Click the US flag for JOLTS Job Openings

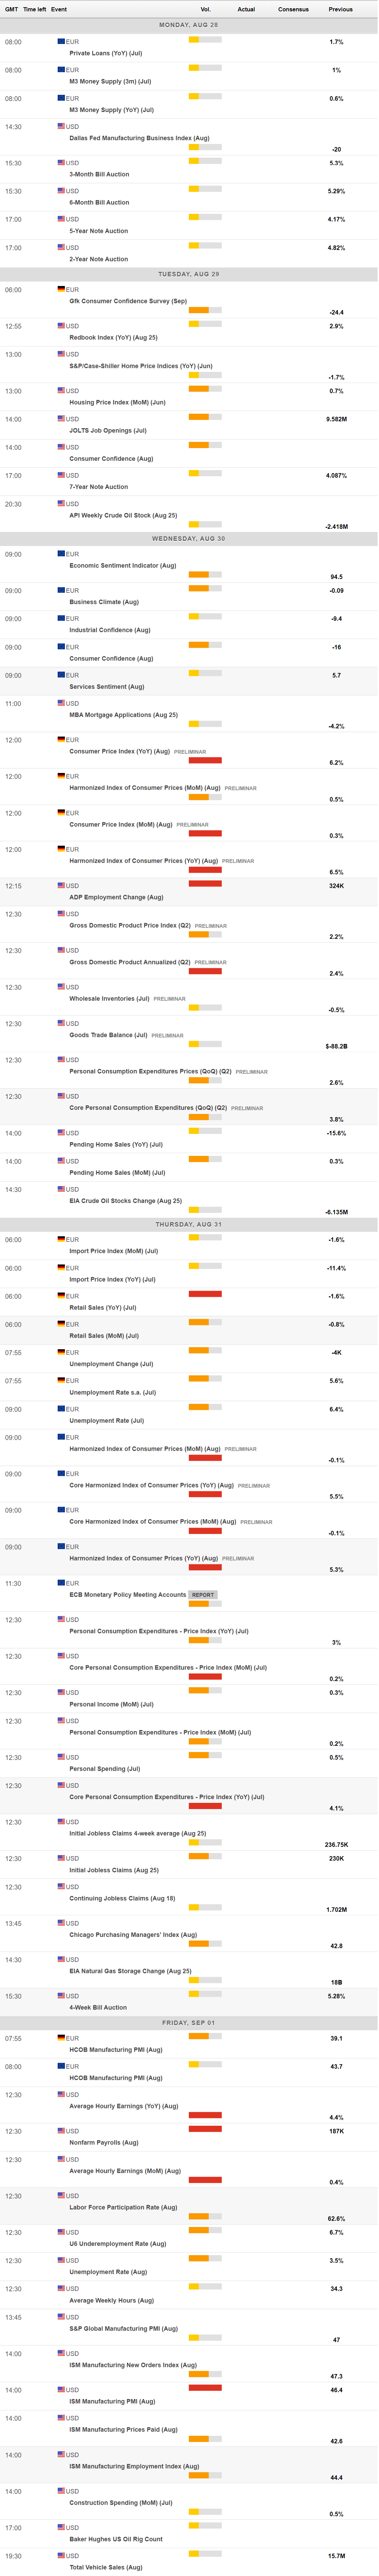tap(61, 419)
